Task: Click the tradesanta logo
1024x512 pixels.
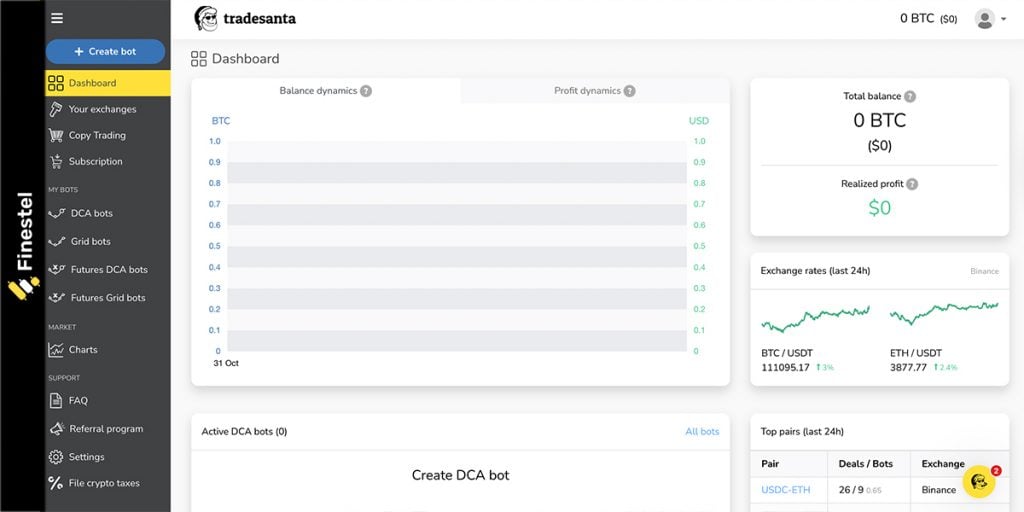Action: pos(245,18)
